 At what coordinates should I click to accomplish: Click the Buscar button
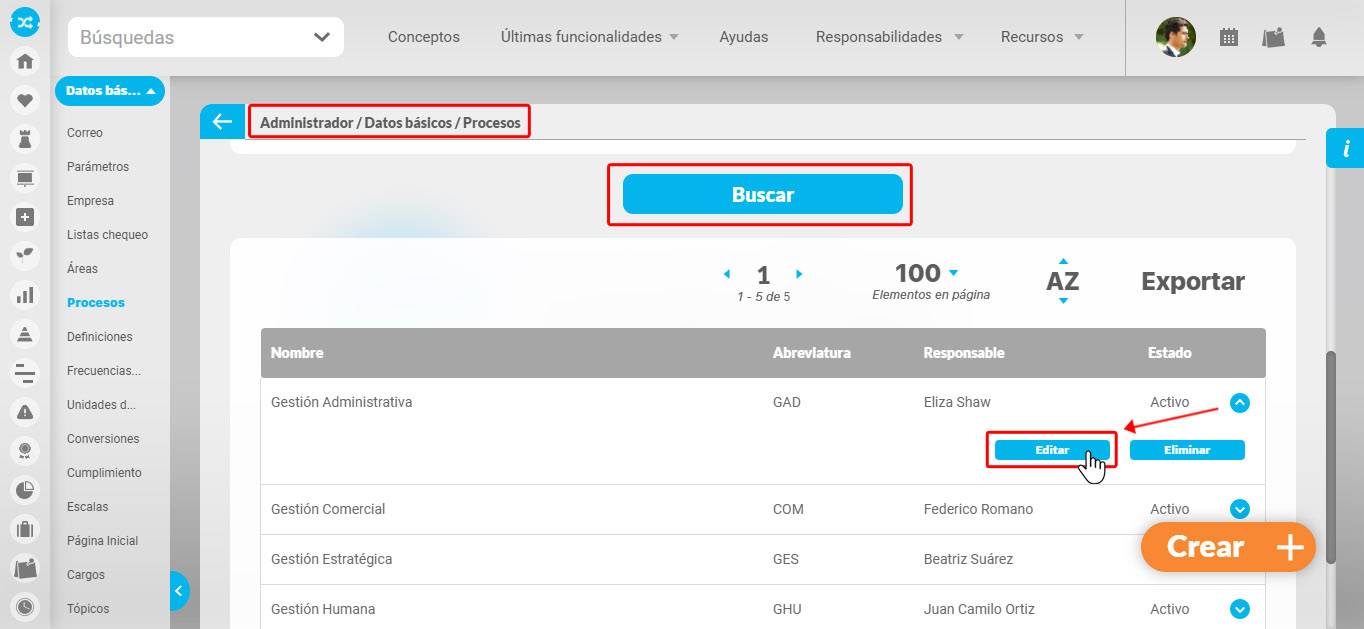click(x=762, y=194)
